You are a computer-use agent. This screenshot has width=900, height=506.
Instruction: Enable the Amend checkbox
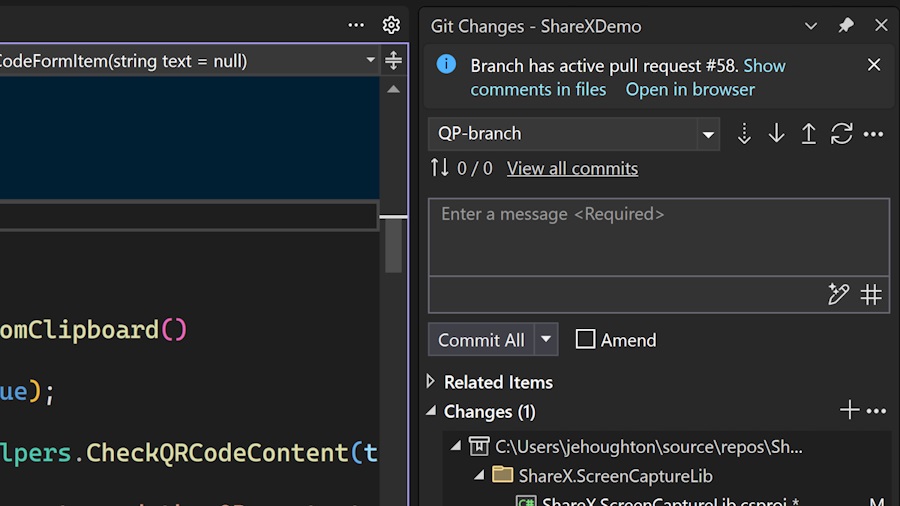pos(585,340)
